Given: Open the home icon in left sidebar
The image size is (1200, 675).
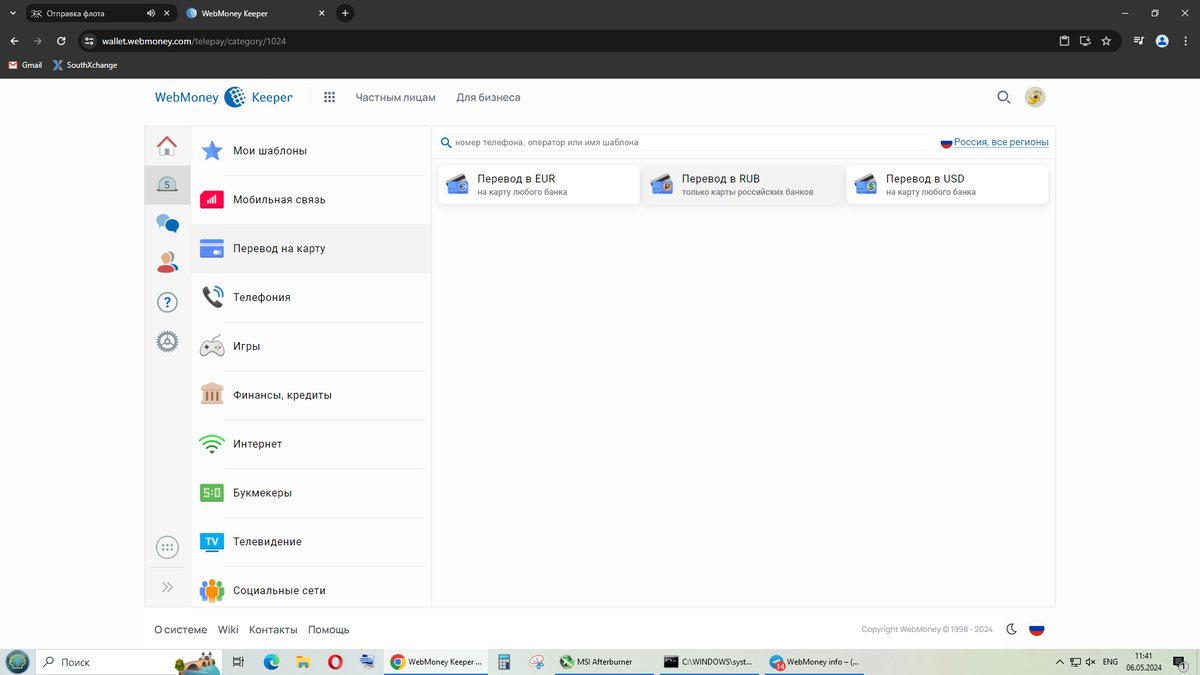Looking at the screenshot, I should point(167,146).
